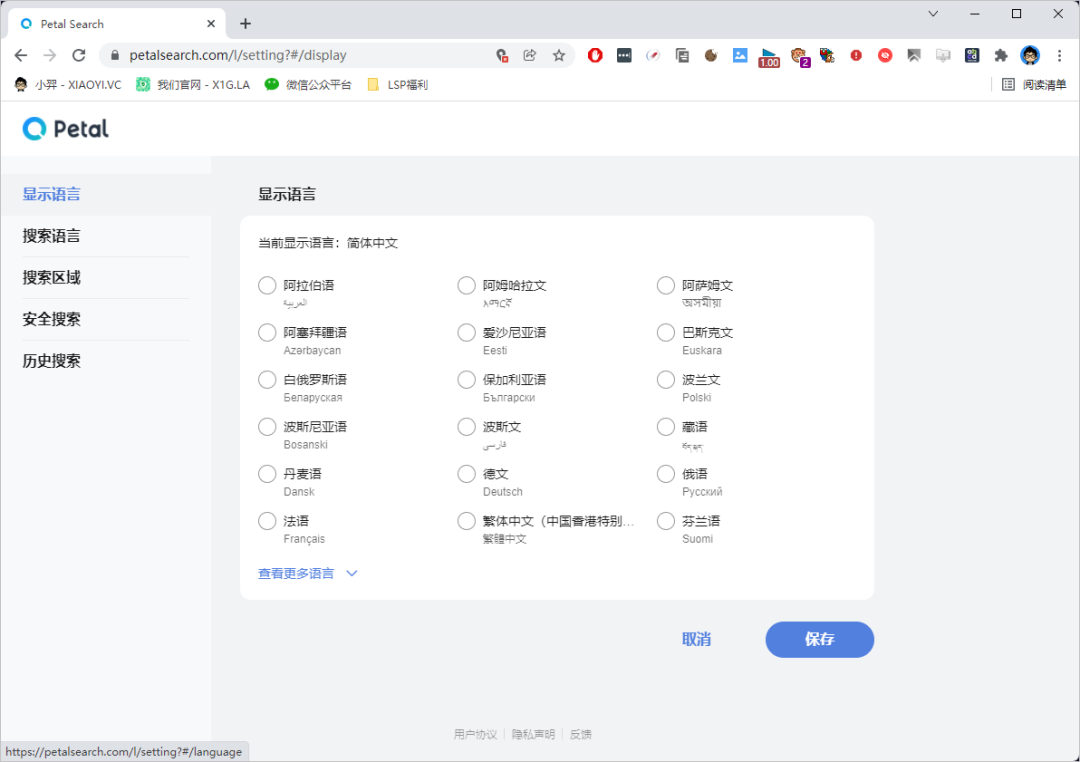Select the 丹麦语 radio button
Screen dimensions: 1080x762
(x=267, y=474)
